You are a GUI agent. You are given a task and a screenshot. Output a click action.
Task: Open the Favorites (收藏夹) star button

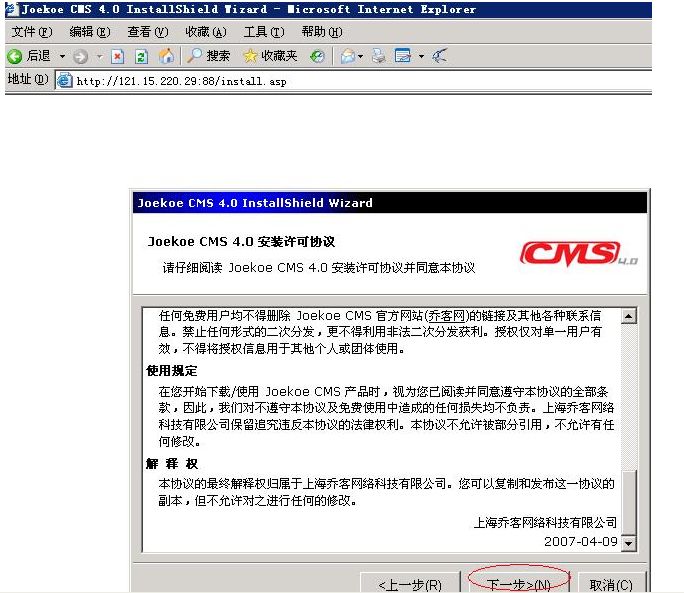[270, 56]
